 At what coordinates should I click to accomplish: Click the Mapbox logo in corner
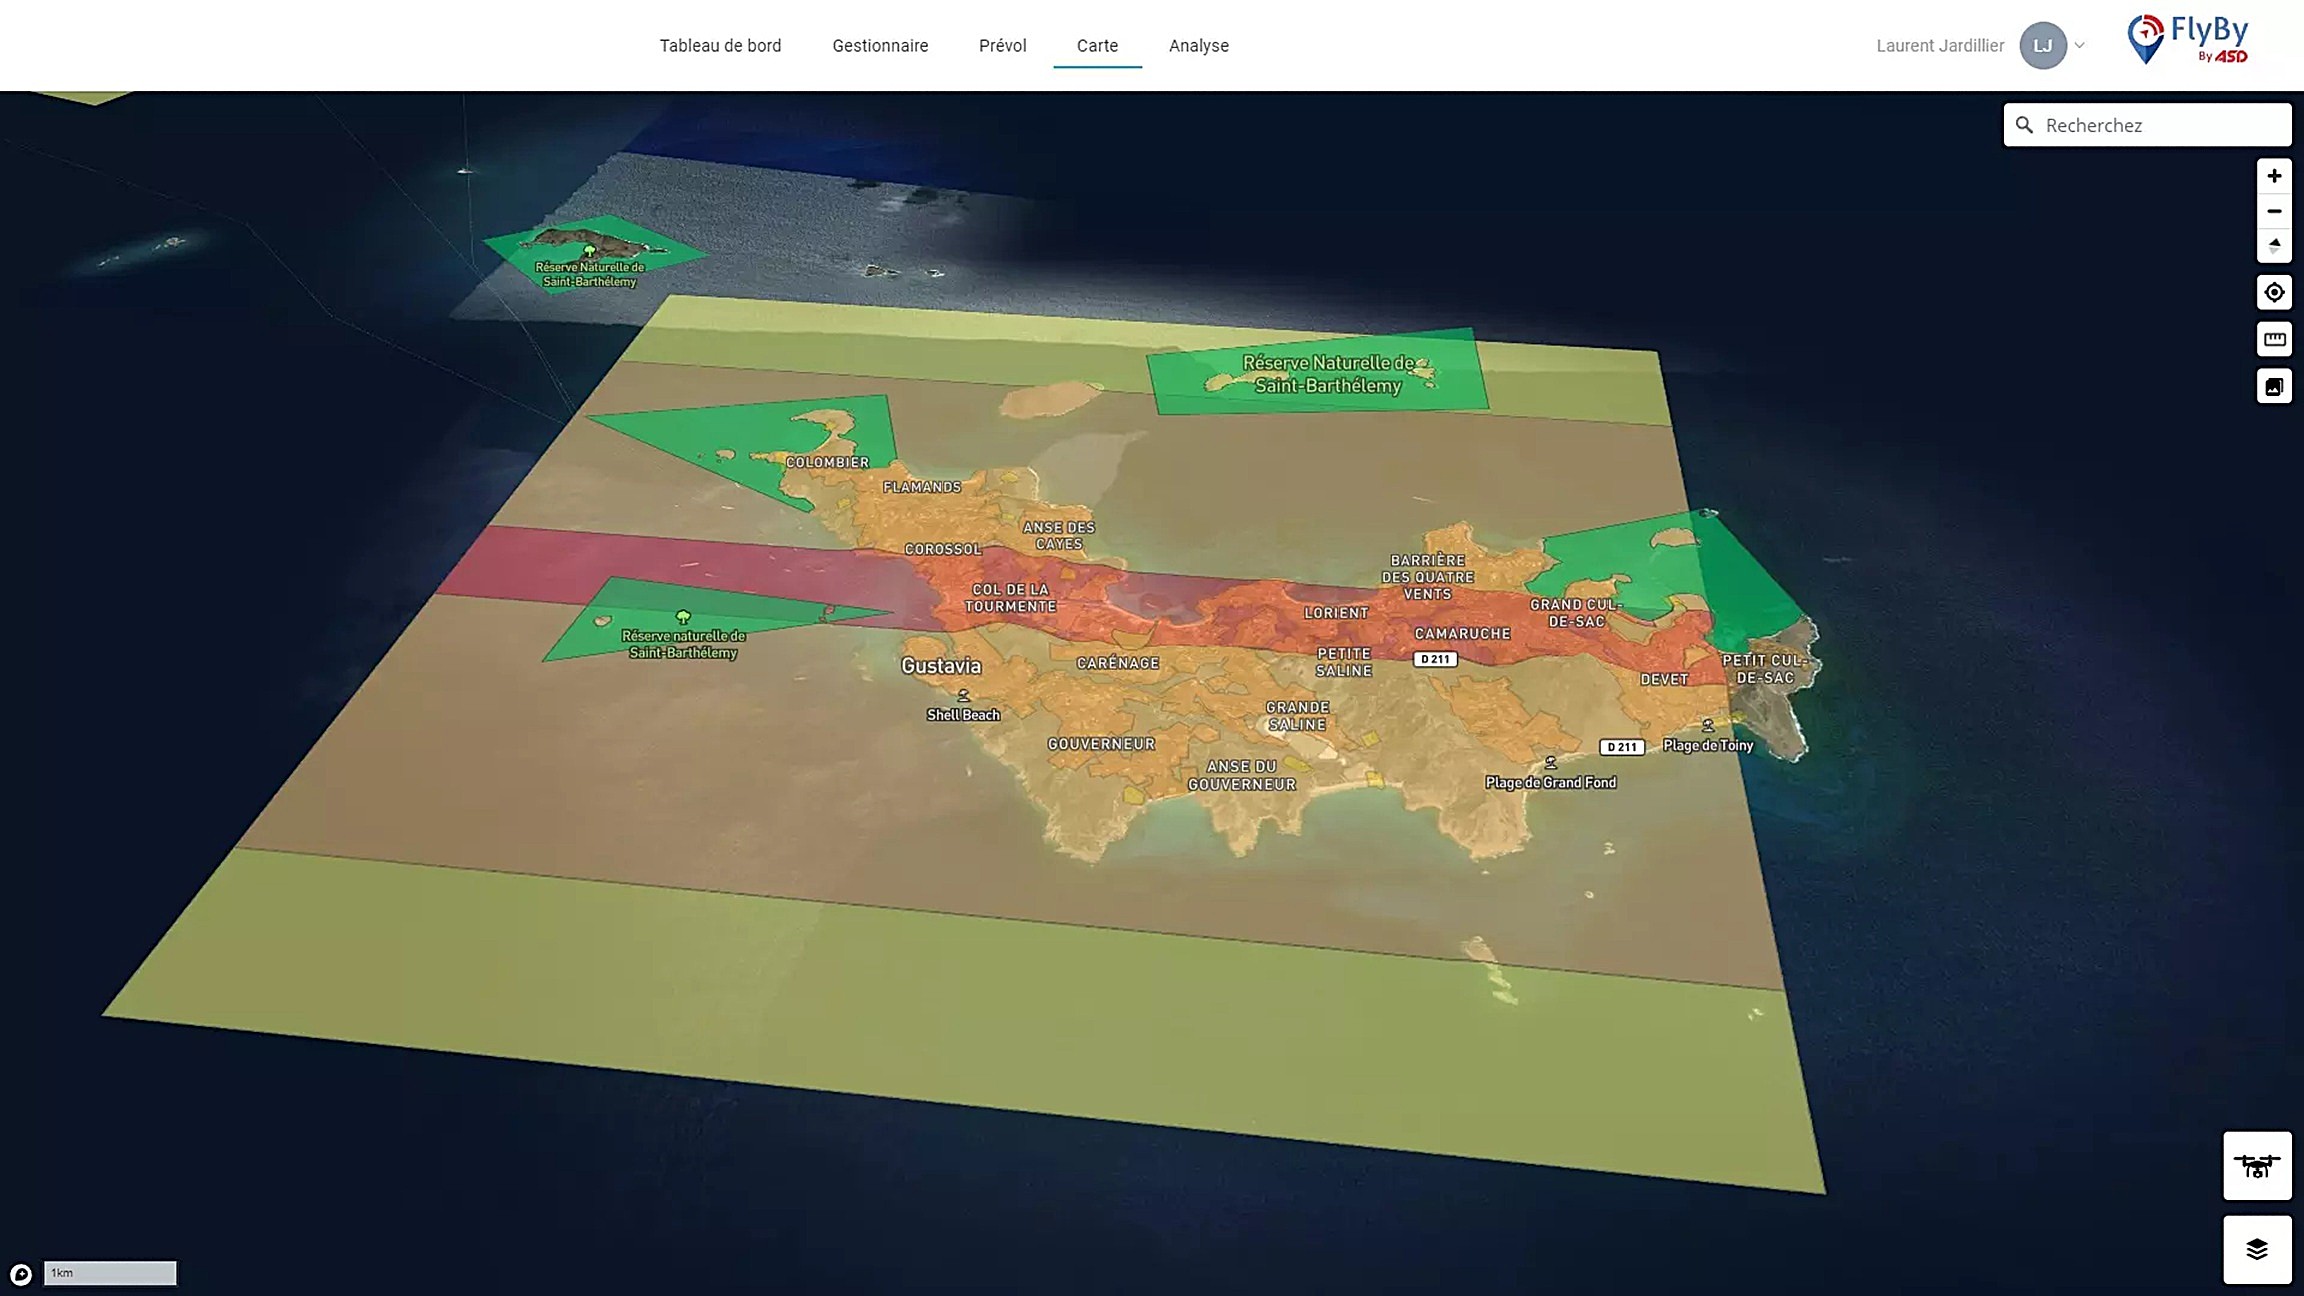[x=21, y=1274]
